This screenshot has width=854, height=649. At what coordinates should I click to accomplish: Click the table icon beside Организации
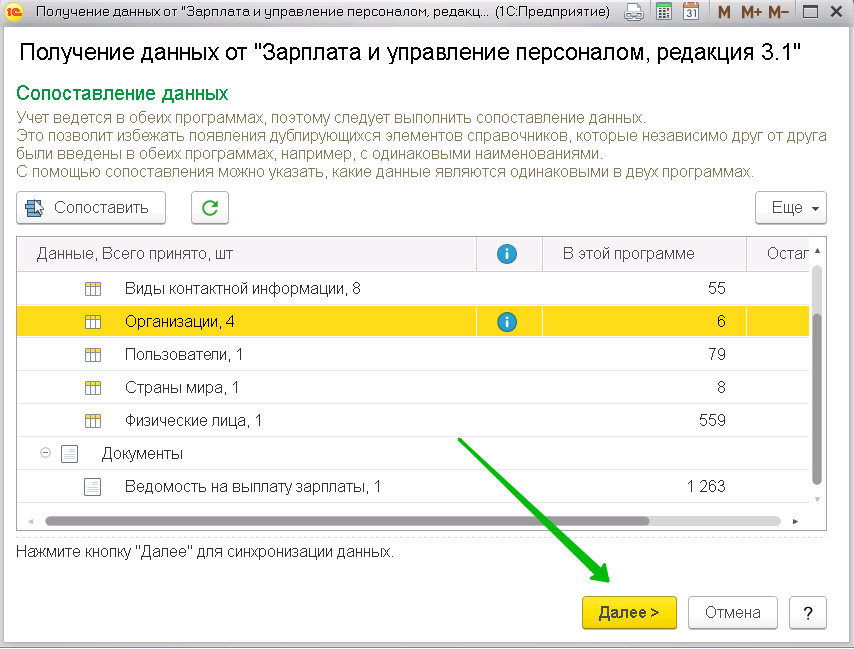tap(93, 322)
